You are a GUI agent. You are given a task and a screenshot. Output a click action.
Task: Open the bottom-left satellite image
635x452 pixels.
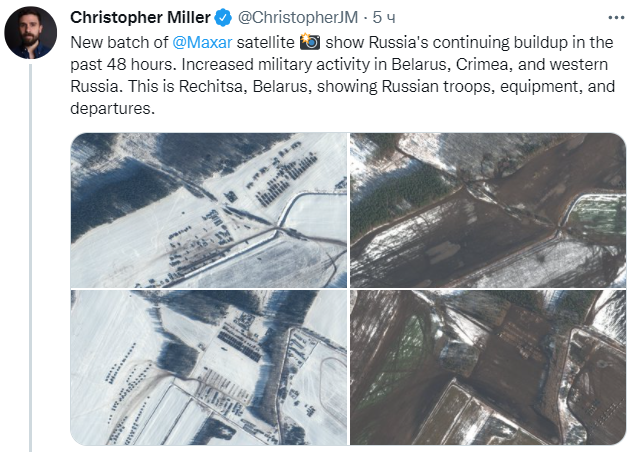[x=208, y=367]
